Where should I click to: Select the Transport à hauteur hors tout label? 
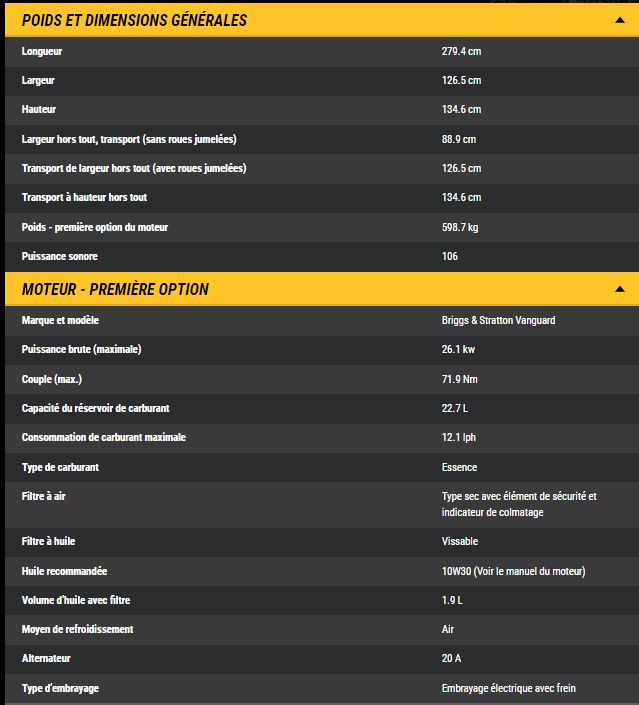click(84, 198)
